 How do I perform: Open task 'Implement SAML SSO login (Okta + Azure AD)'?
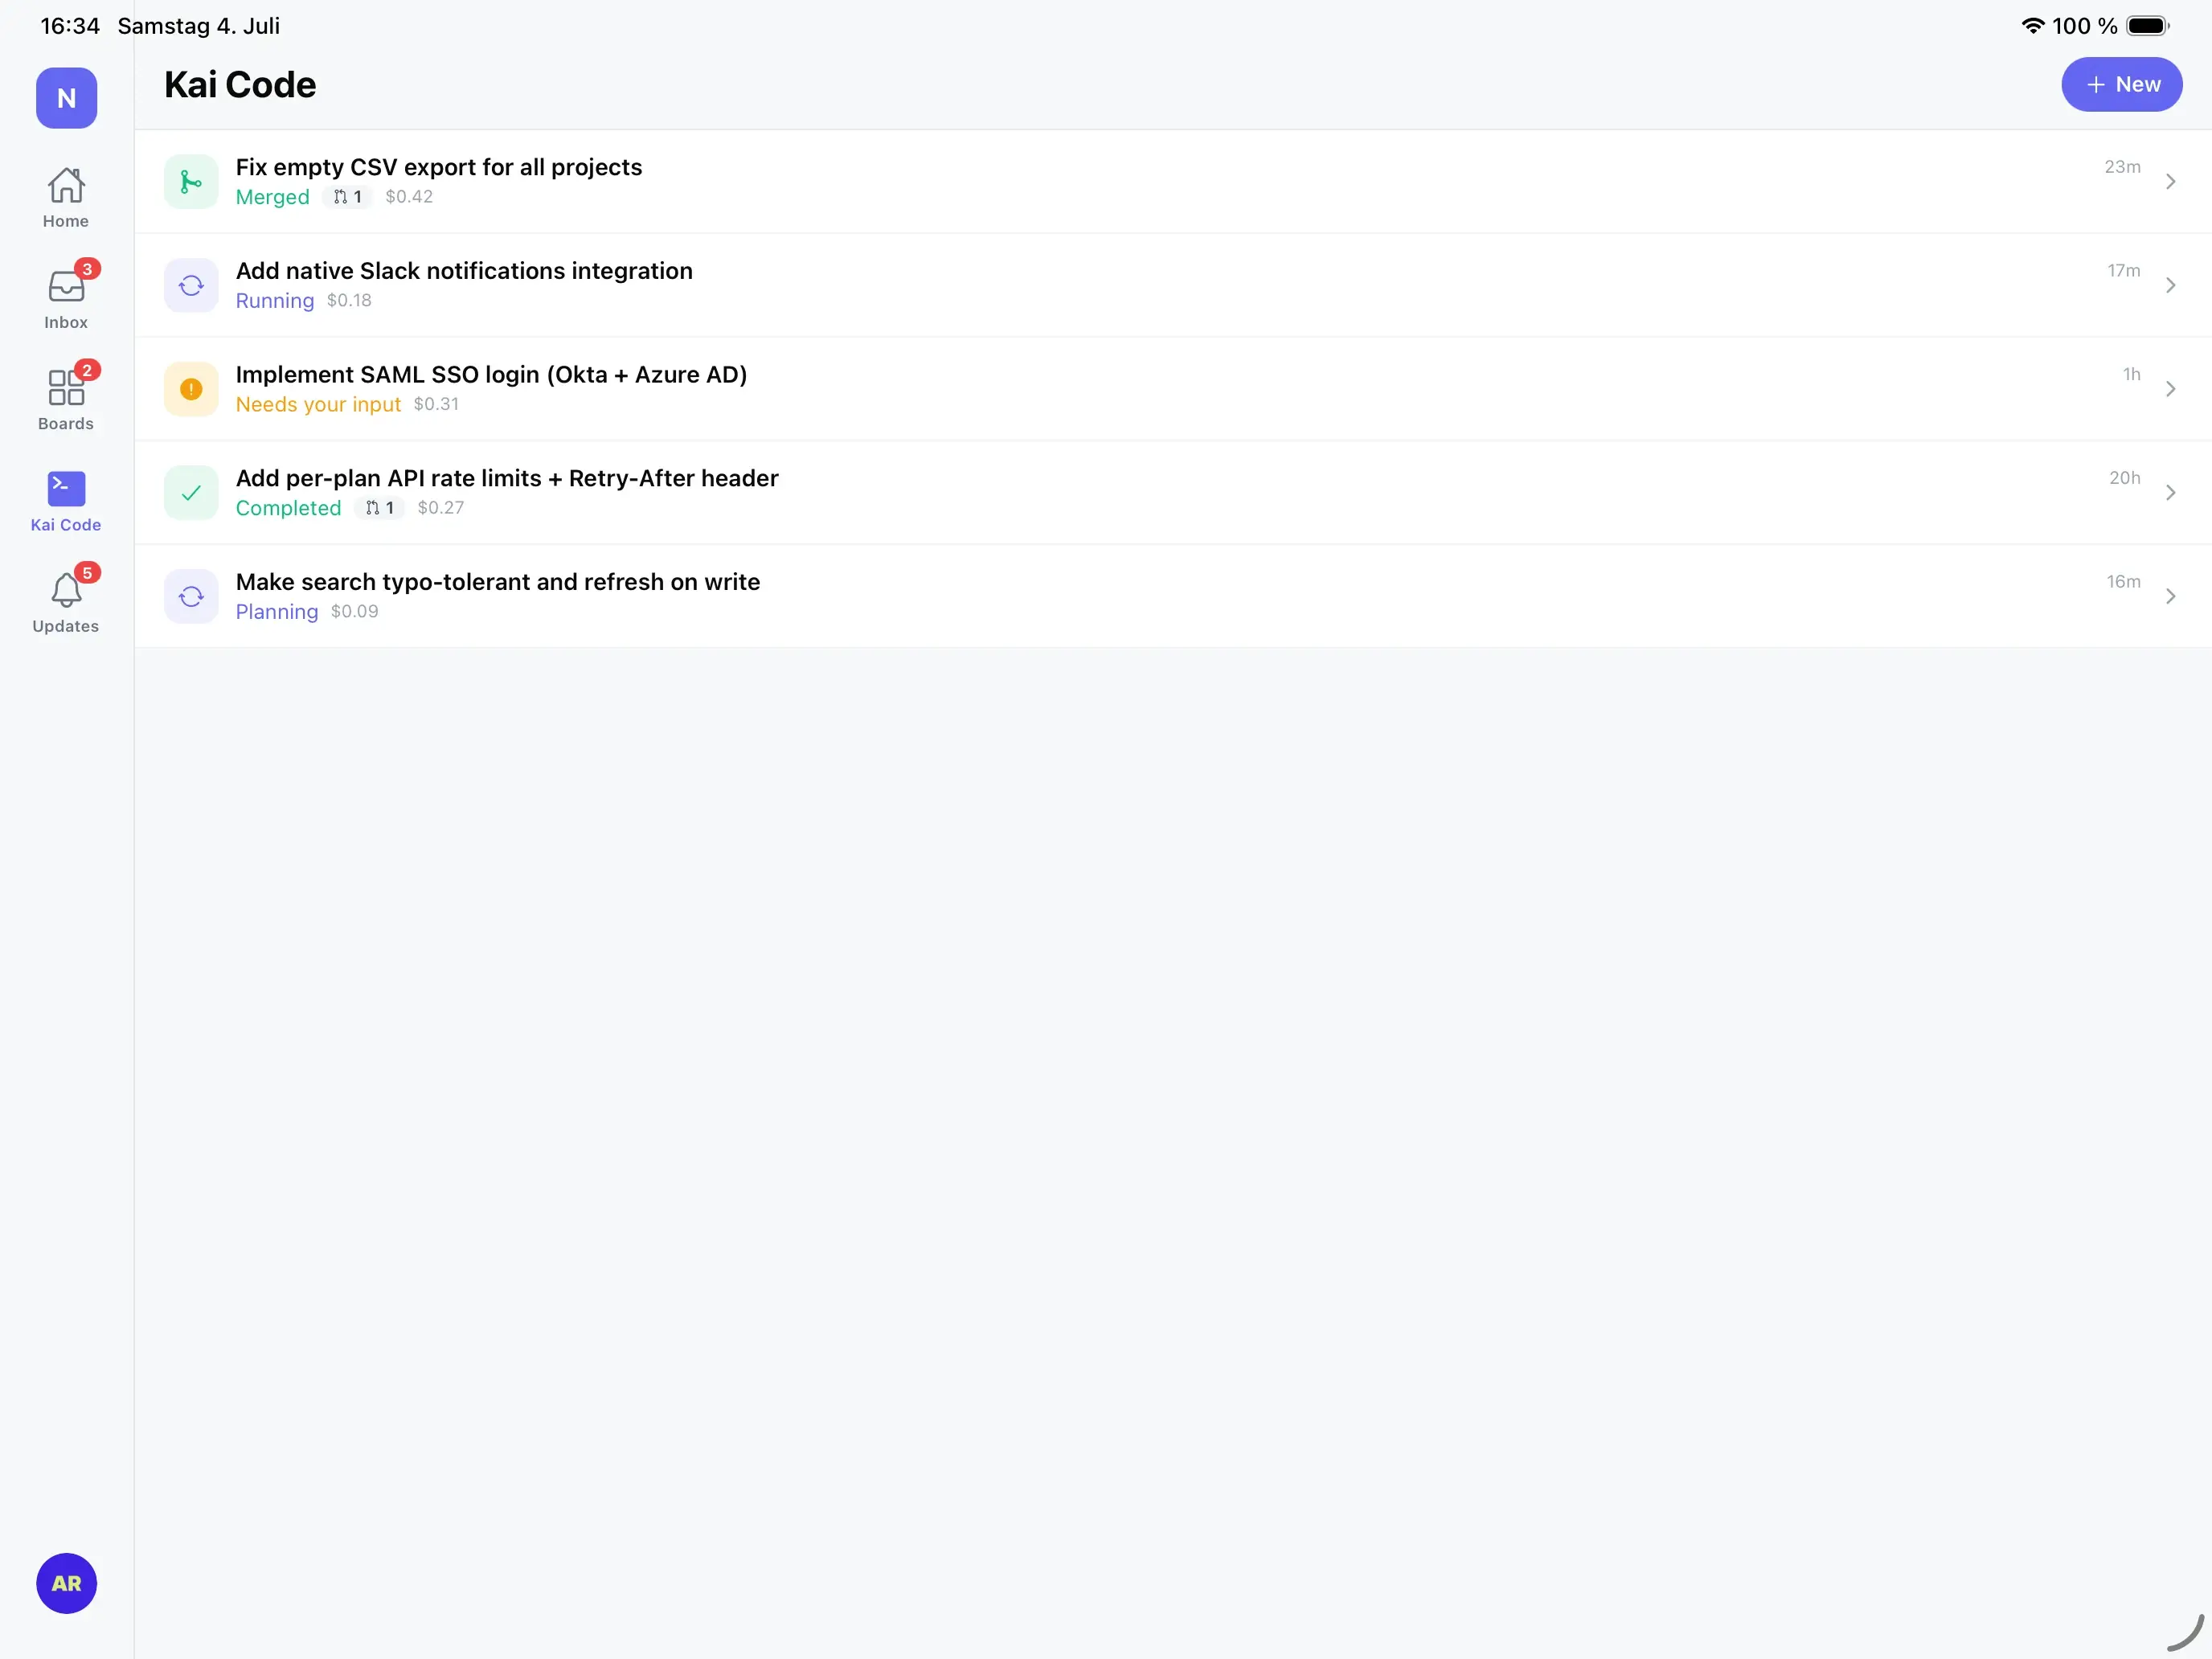tap(1173, 389)
